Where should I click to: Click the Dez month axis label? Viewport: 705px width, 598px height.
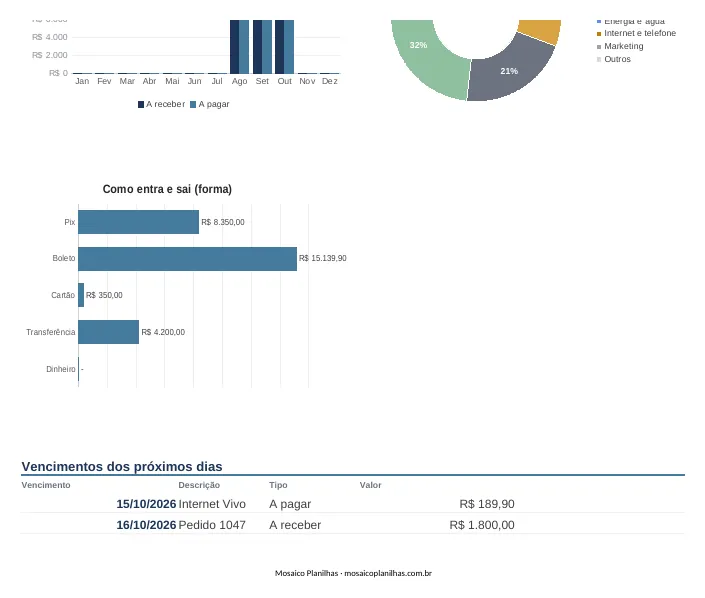pos(330,81)
